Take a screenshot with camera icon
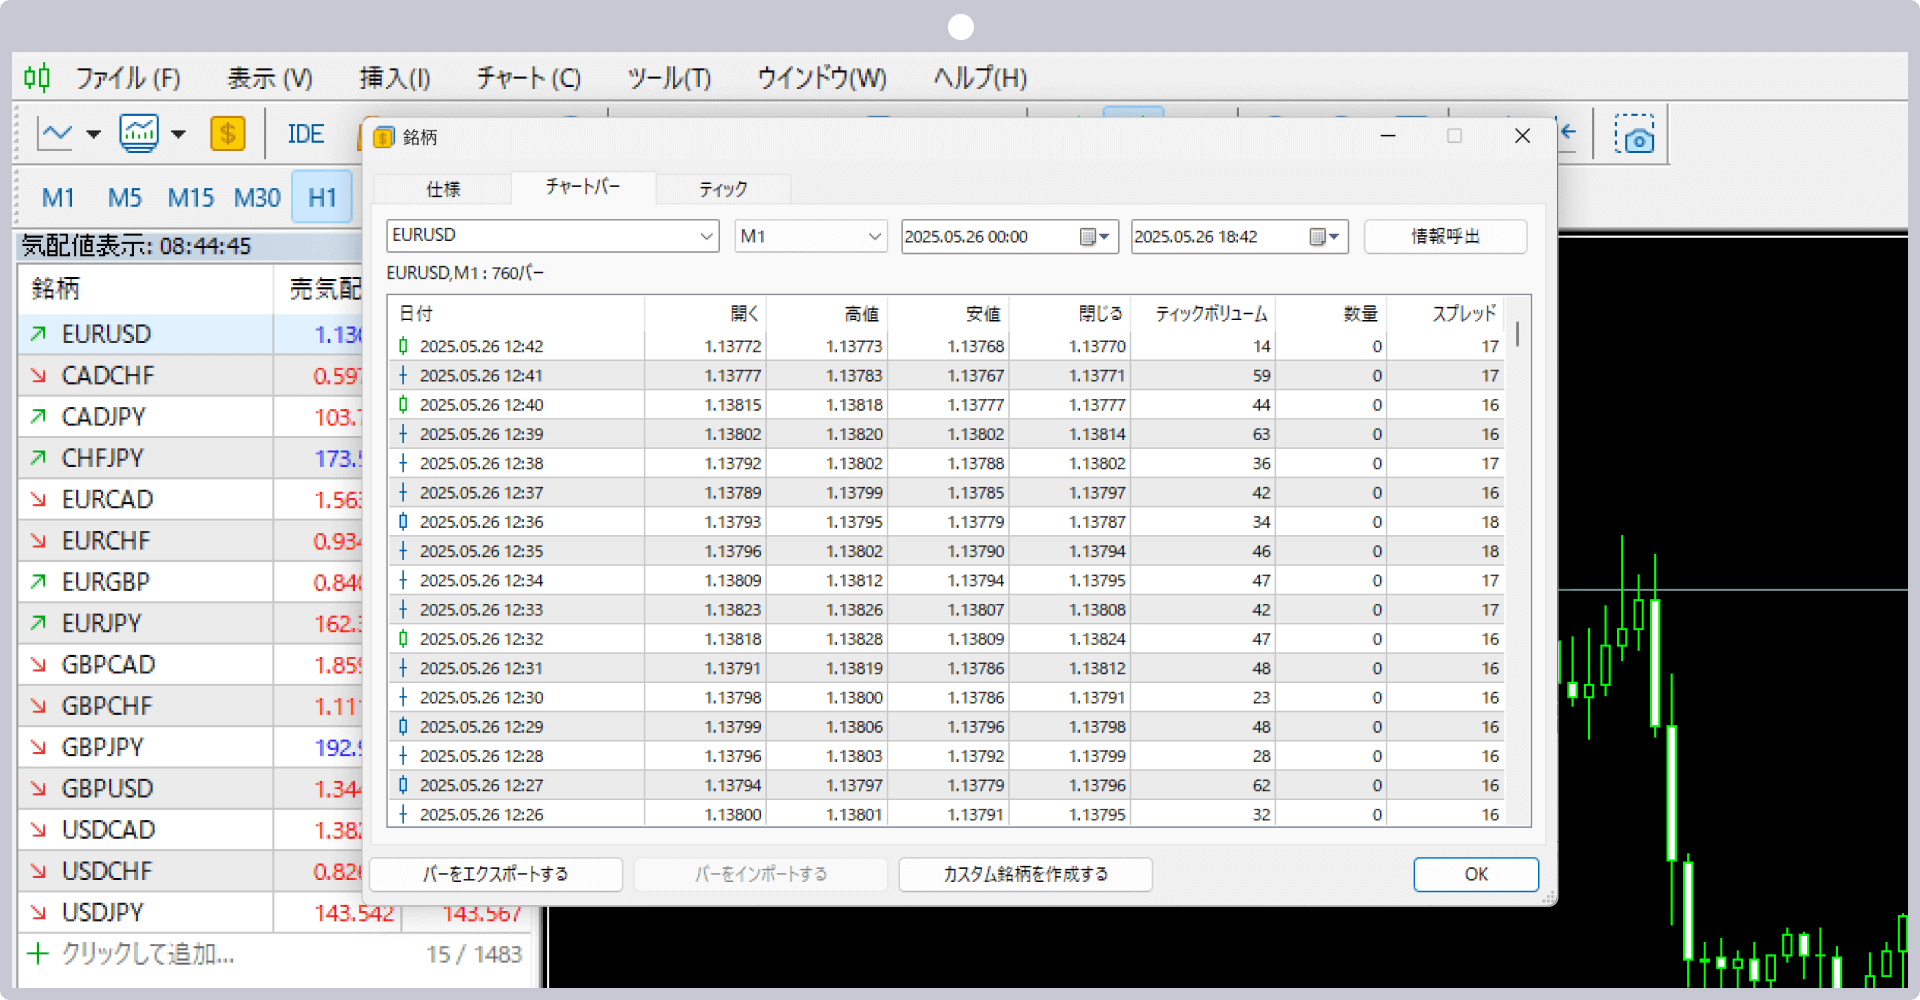Image resolution: width=1920 pixels, height=1000 pixels. tap(1634, 134)
